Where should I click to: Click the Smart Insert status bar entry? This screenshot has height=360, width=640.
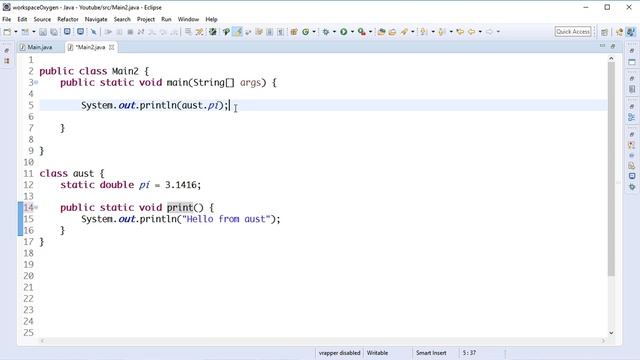point(431,353)
